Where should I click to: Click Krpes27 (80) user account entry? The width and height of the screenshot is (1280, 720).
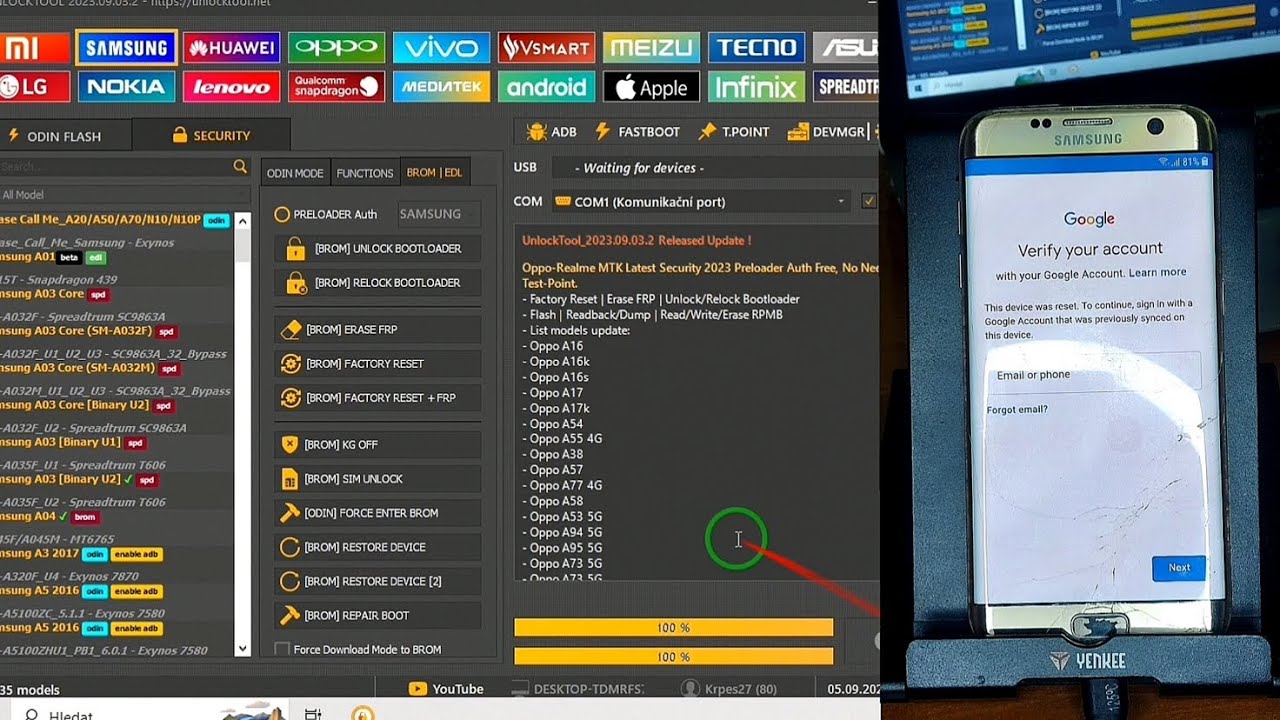tap(729, 689)
